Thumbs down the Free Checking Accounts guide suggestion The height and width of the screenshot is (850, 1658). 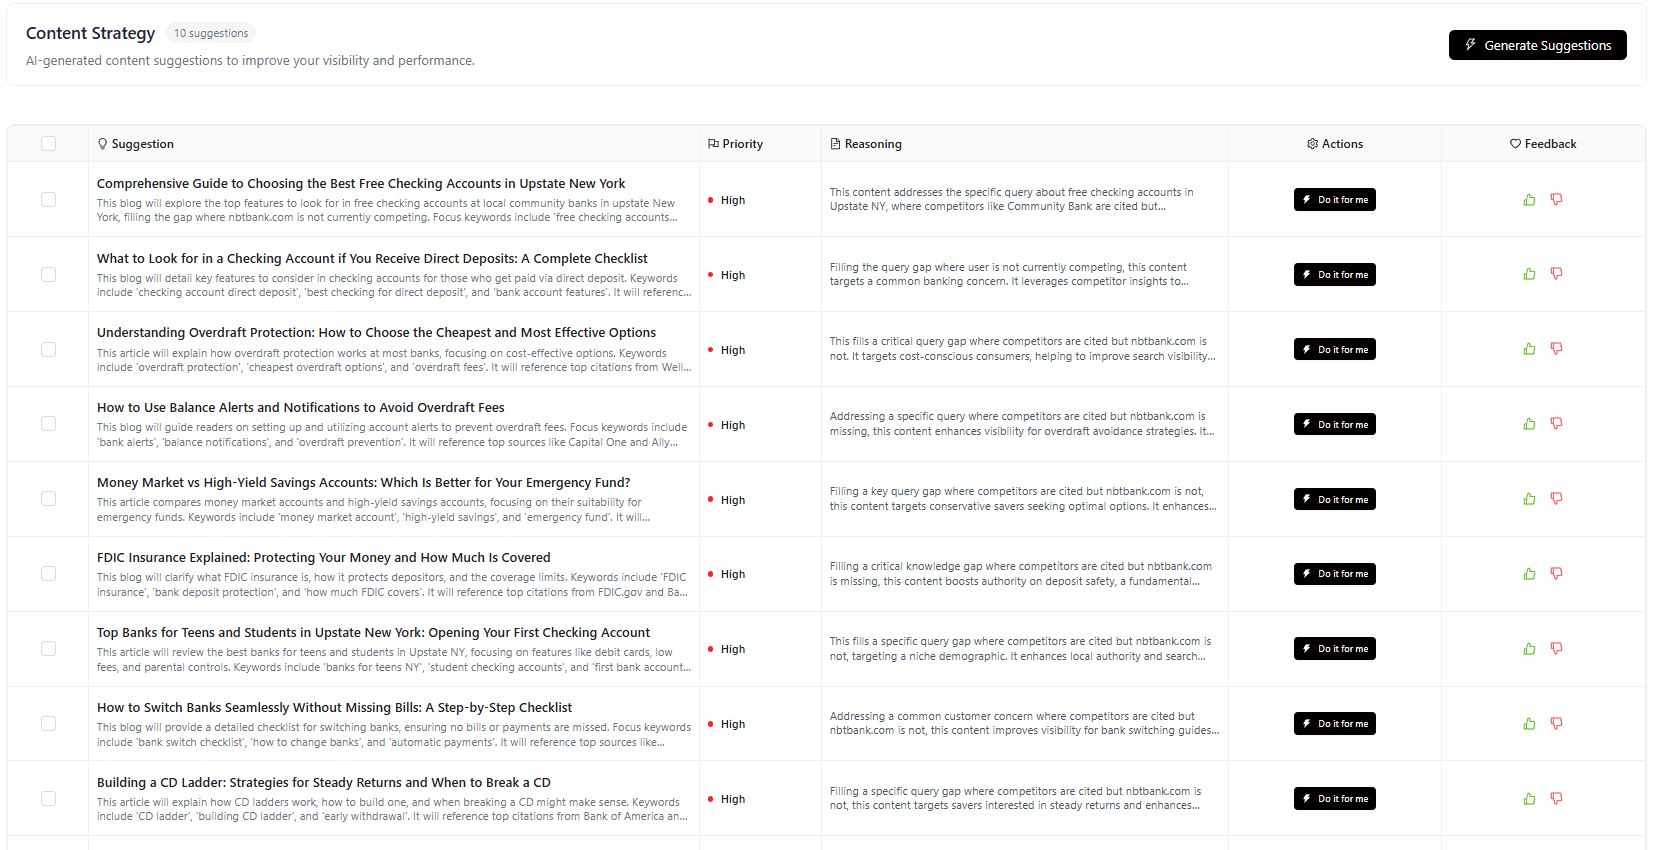[1556, 200]
